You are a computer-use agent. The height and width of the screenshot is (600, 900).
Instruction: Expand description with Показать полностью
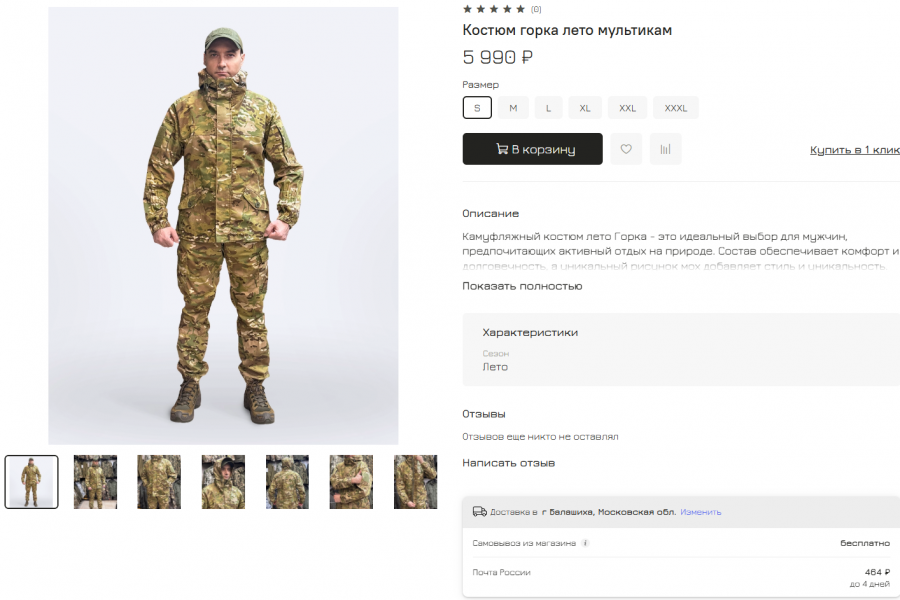click(x=522, y=286)
